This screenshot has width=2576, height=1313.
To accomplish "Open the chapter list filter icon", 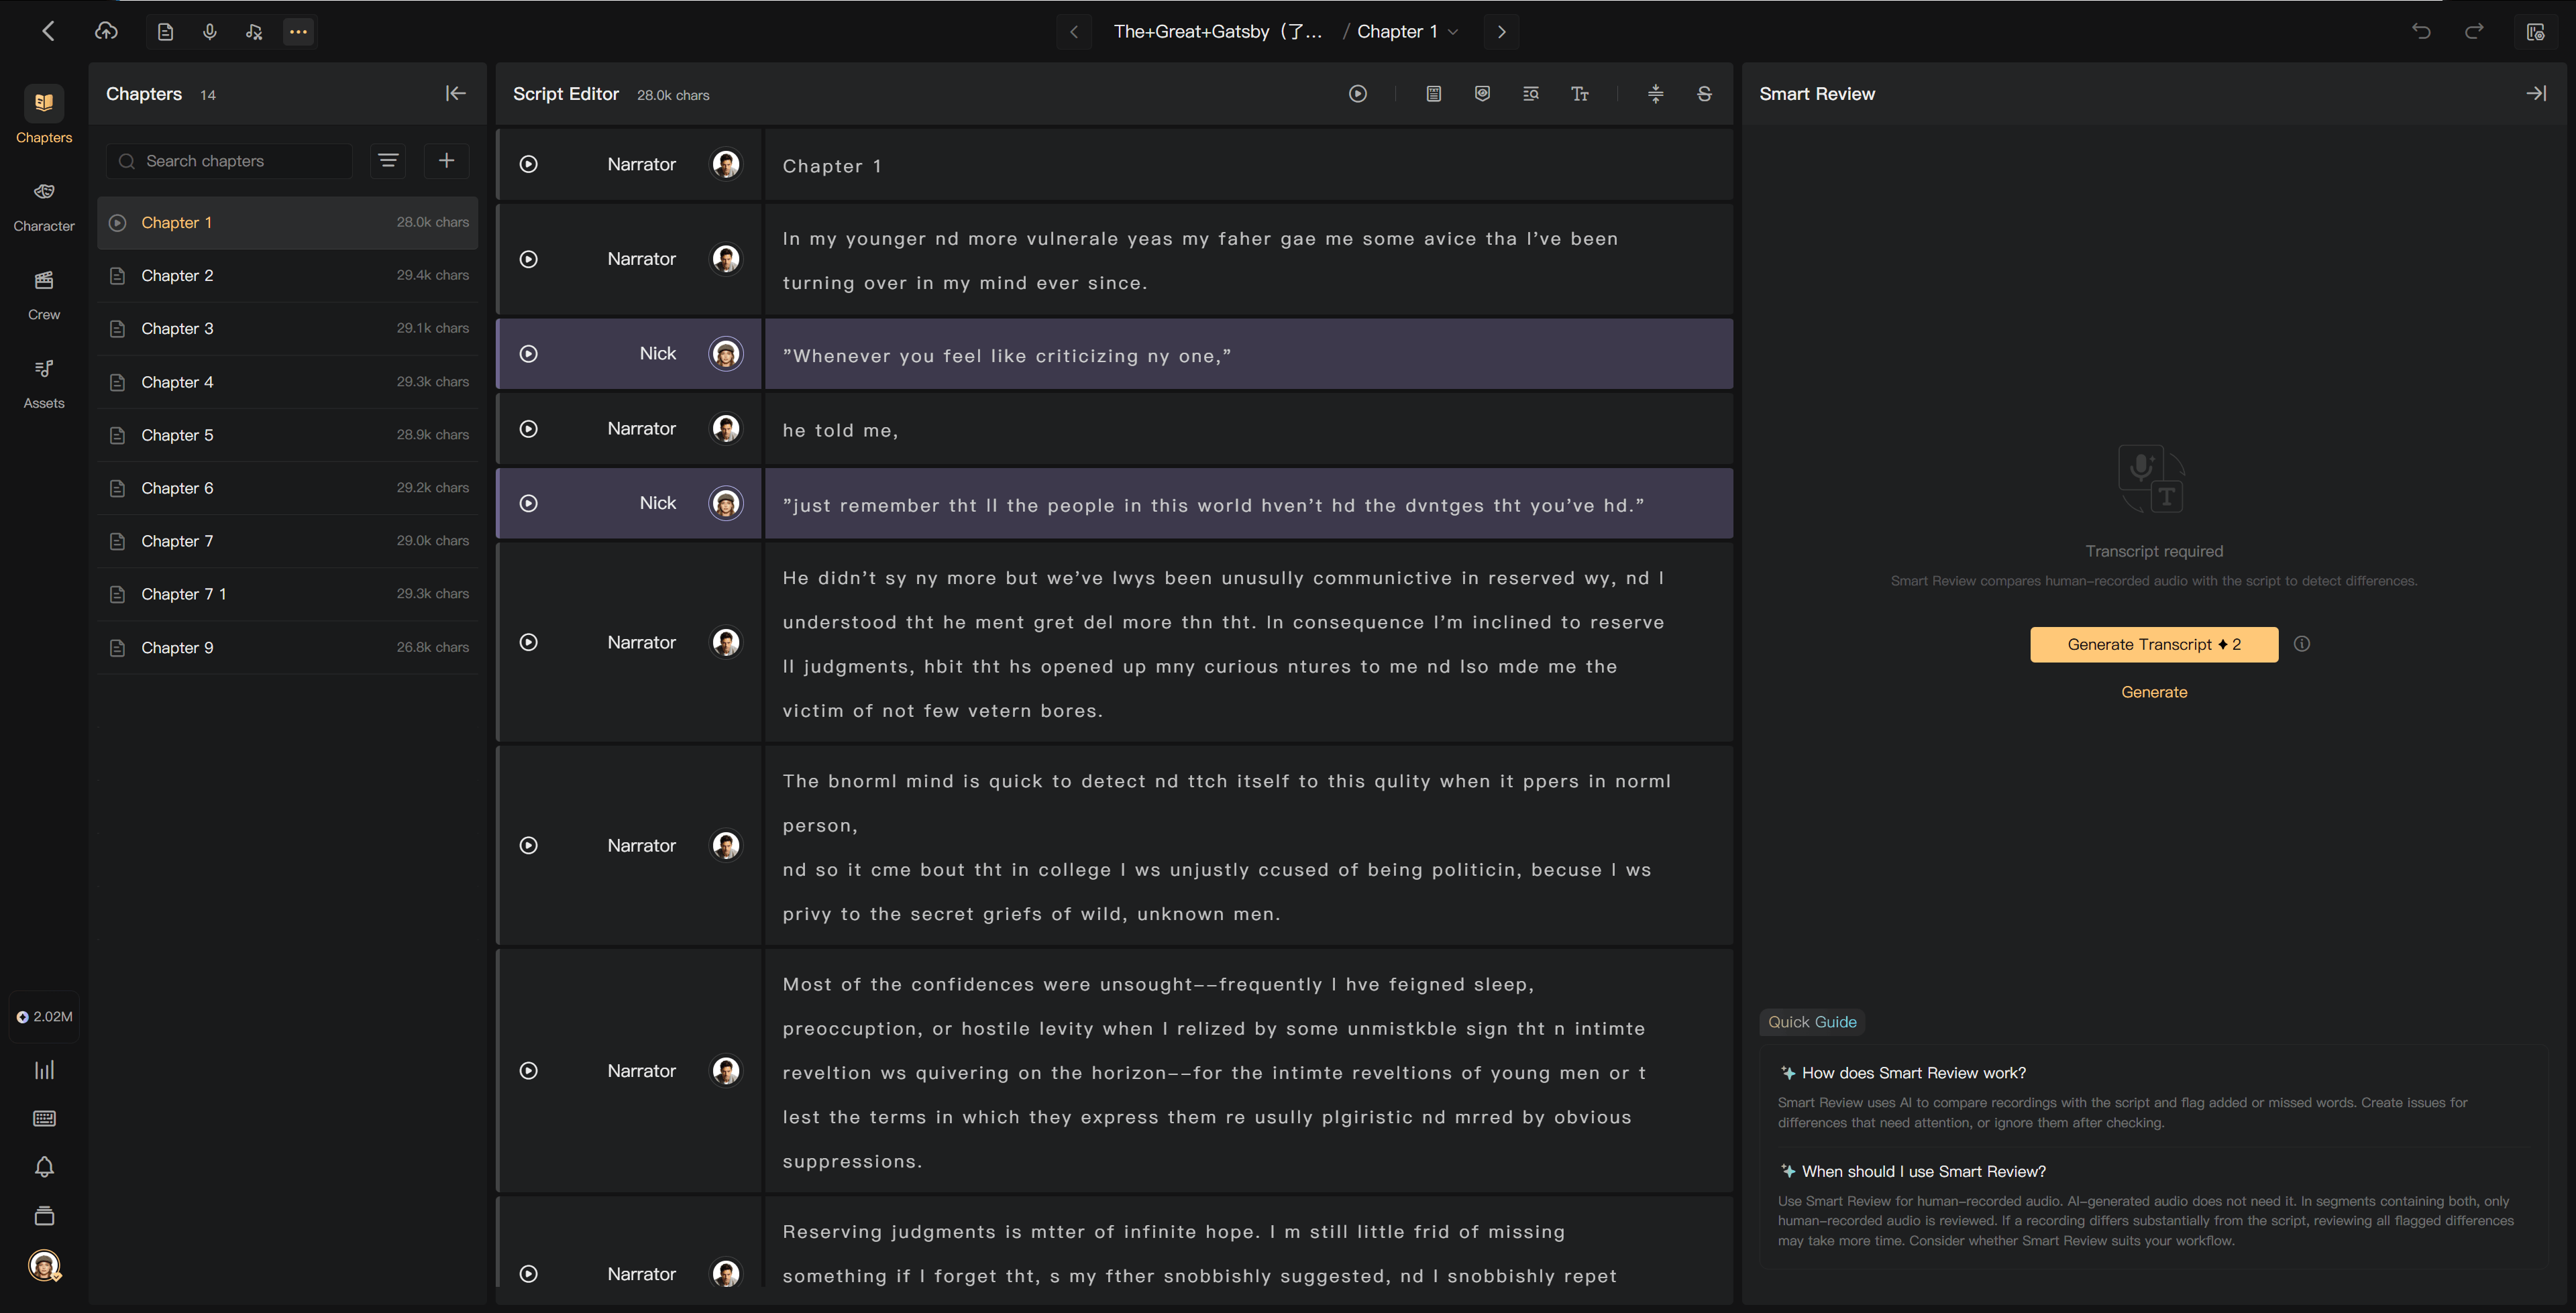I will (x=388, y=161).
